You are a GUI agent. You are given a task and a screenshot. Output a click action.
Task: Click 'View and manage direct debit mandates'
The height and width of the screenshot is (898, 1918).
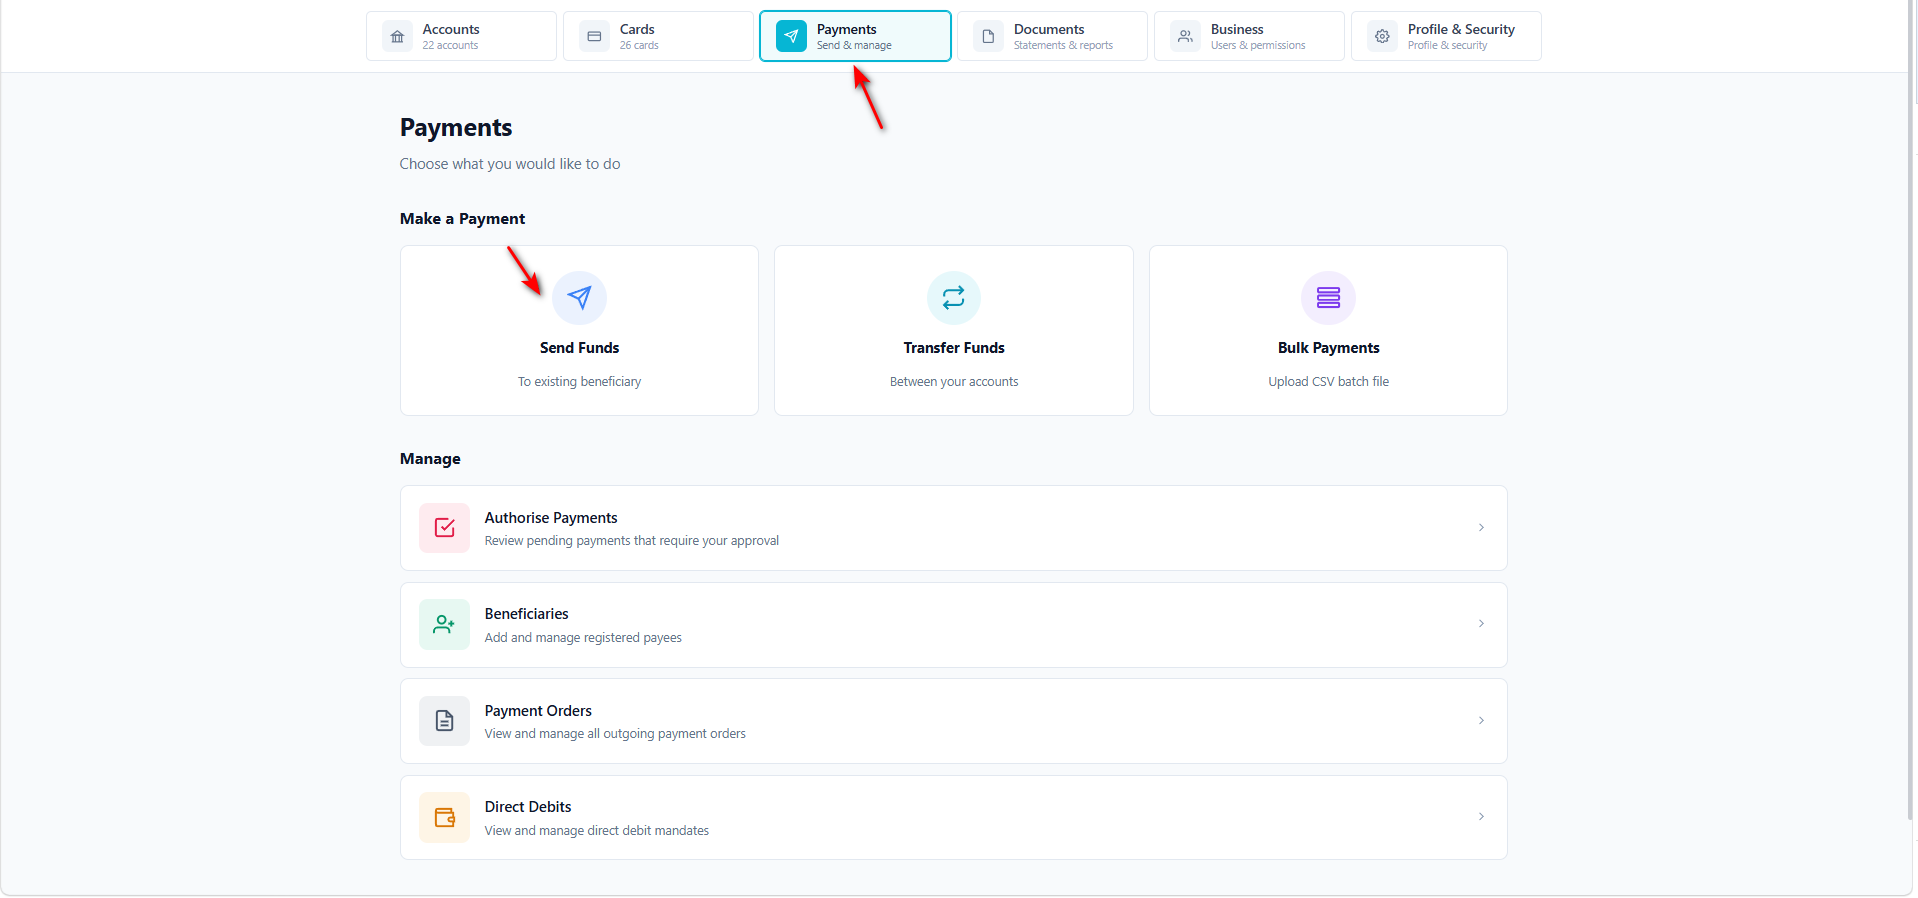pyautogui.click(x=596, y=831)
